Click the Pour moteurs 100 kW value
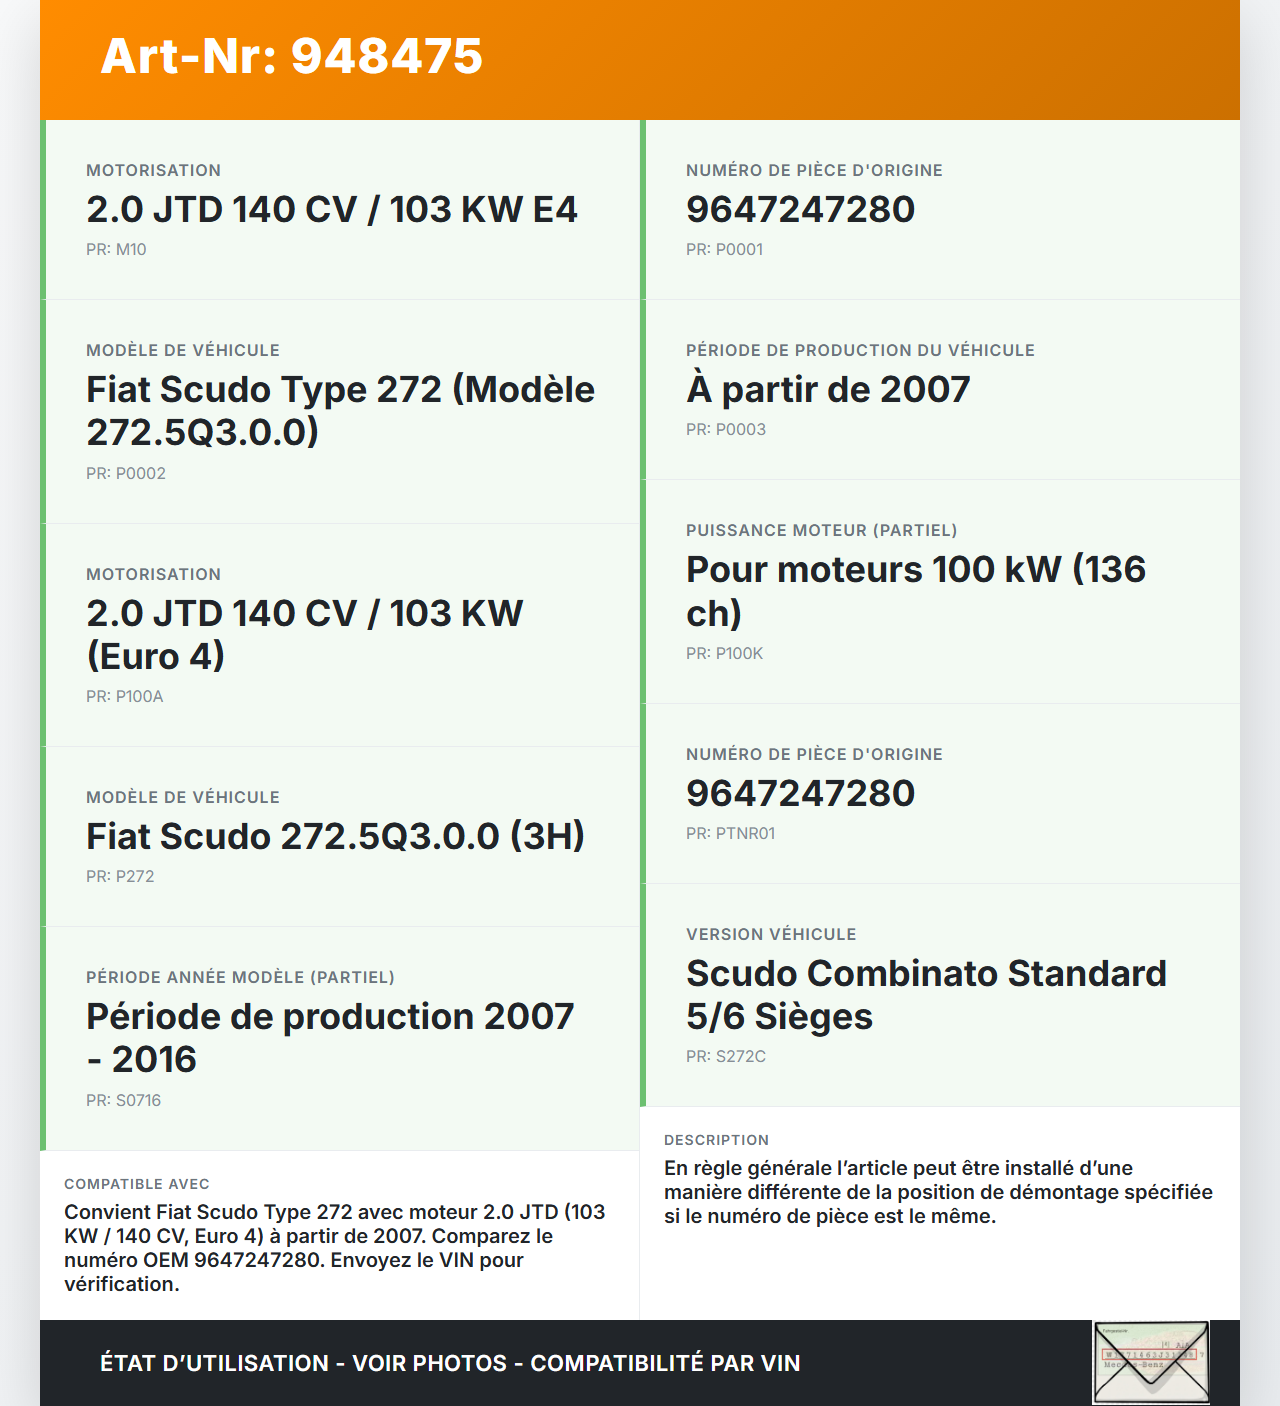This screenshot has height=1406, width=1280. pyautogui.click(x=915, y=590)
